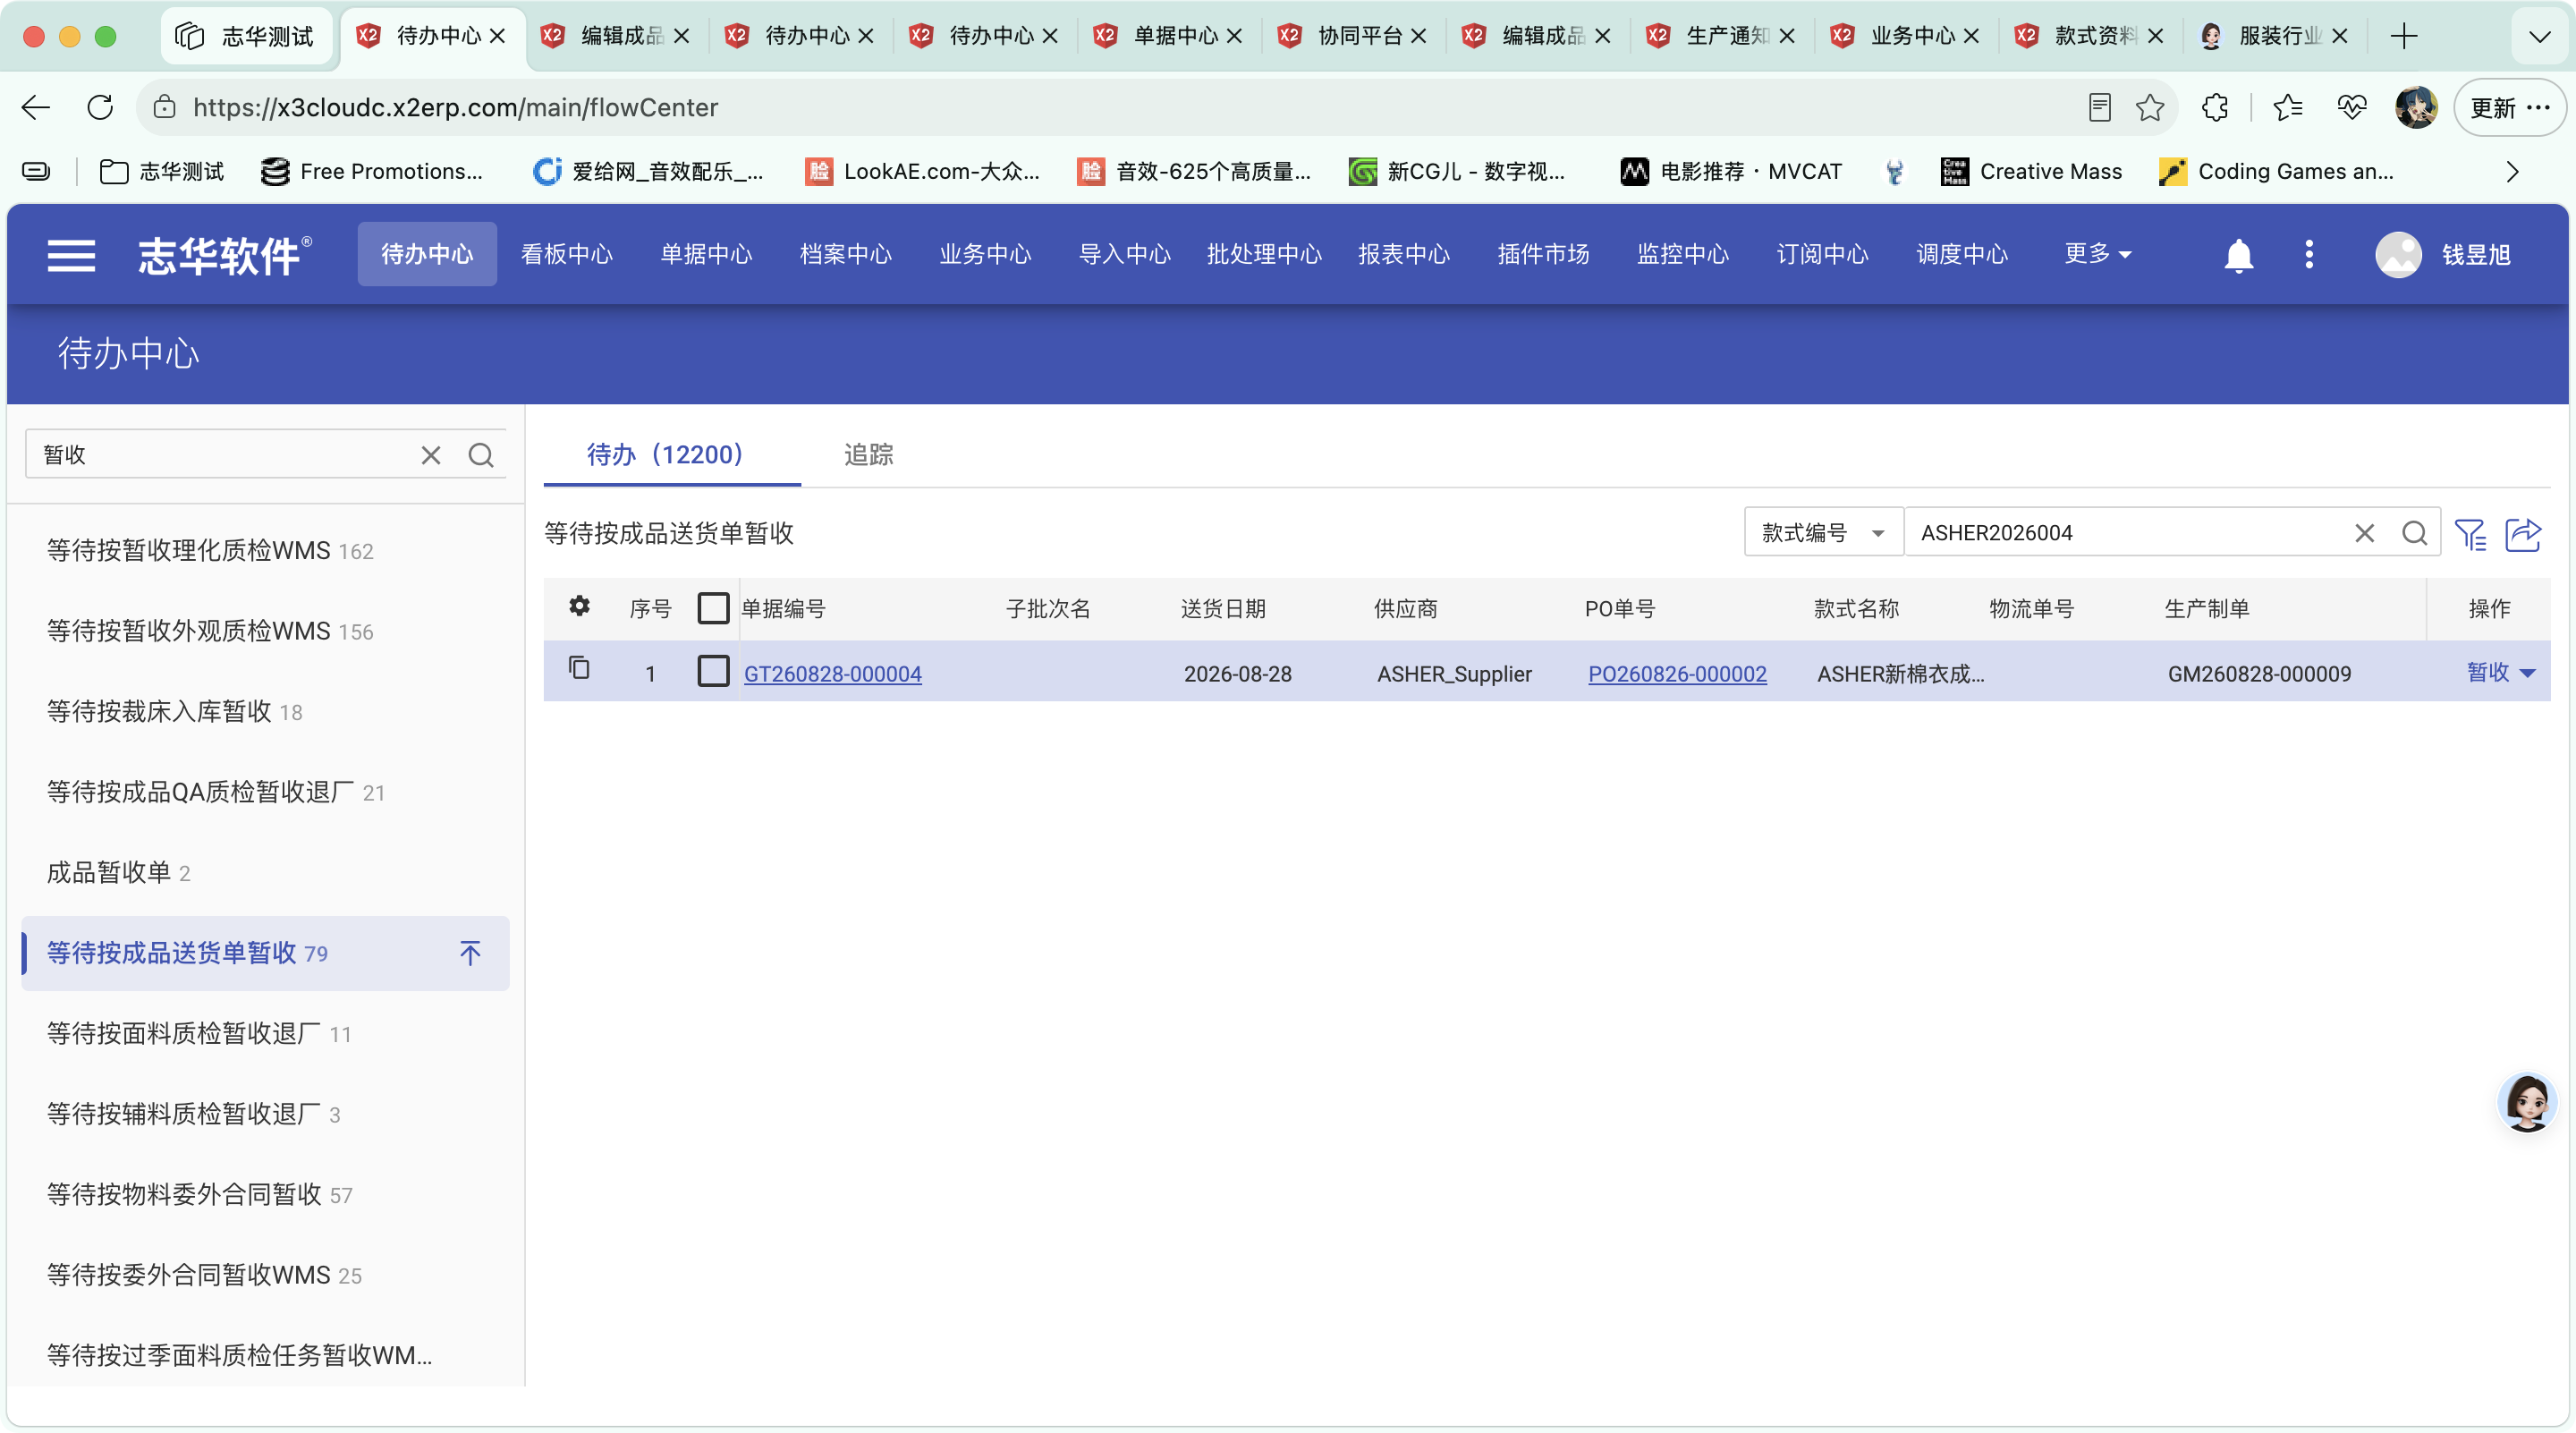Click the browser 更新 button

pos(2509,107)
